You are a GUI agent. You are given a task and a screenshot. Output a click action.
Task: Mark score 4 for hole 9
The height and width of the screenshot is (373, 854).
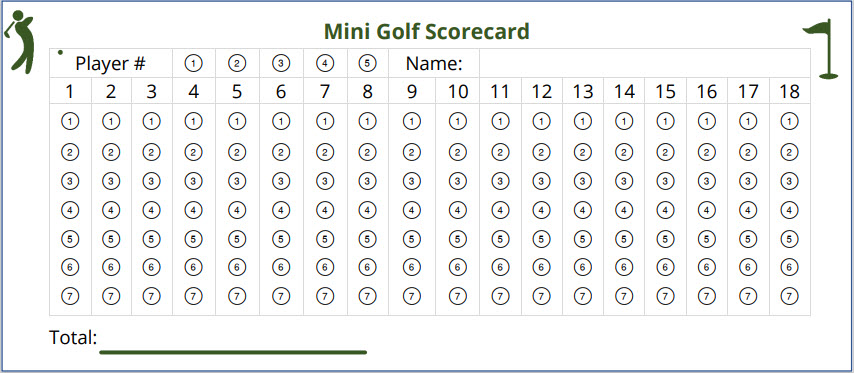412,209
